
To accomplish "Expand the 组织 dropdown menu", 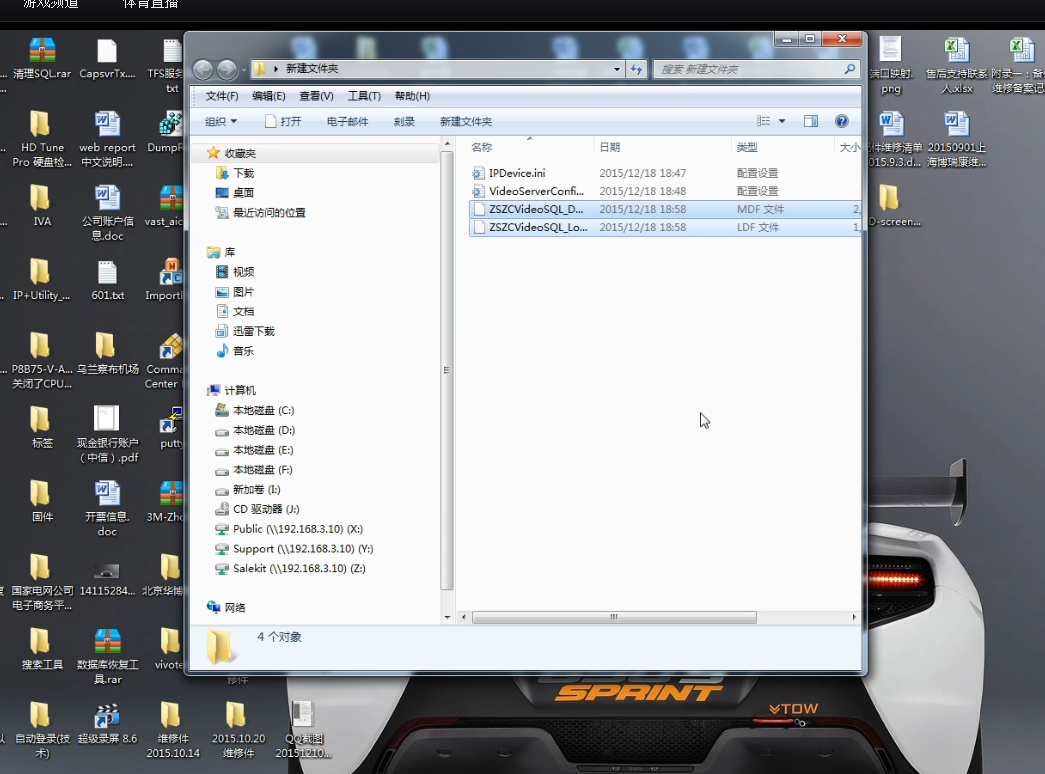I will tap(221, 121).
